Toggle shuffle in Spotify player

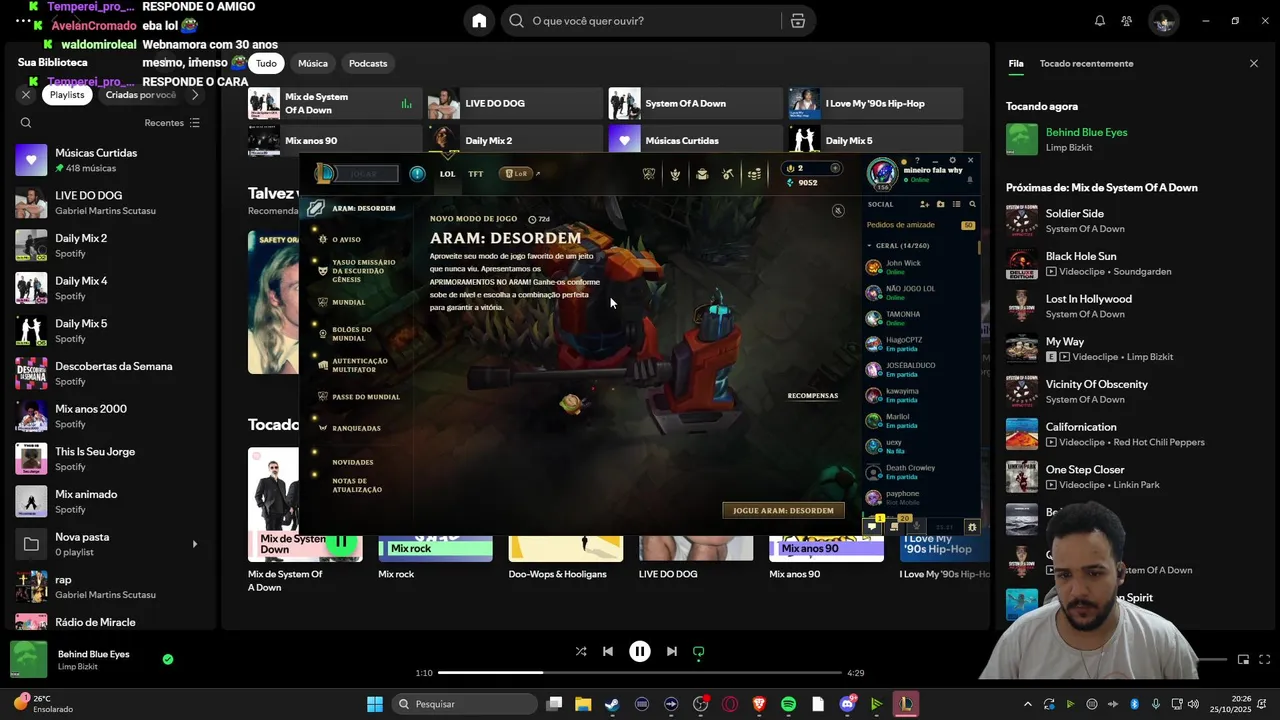581,651
